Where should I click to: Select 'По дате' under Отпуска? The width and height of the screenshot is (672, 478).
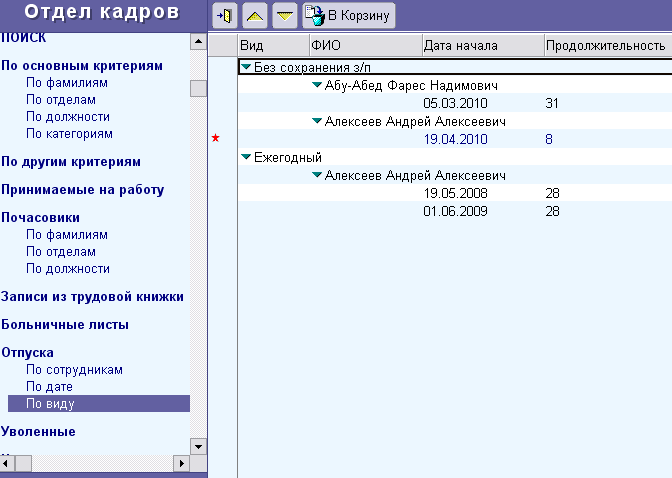pos(49,387)
